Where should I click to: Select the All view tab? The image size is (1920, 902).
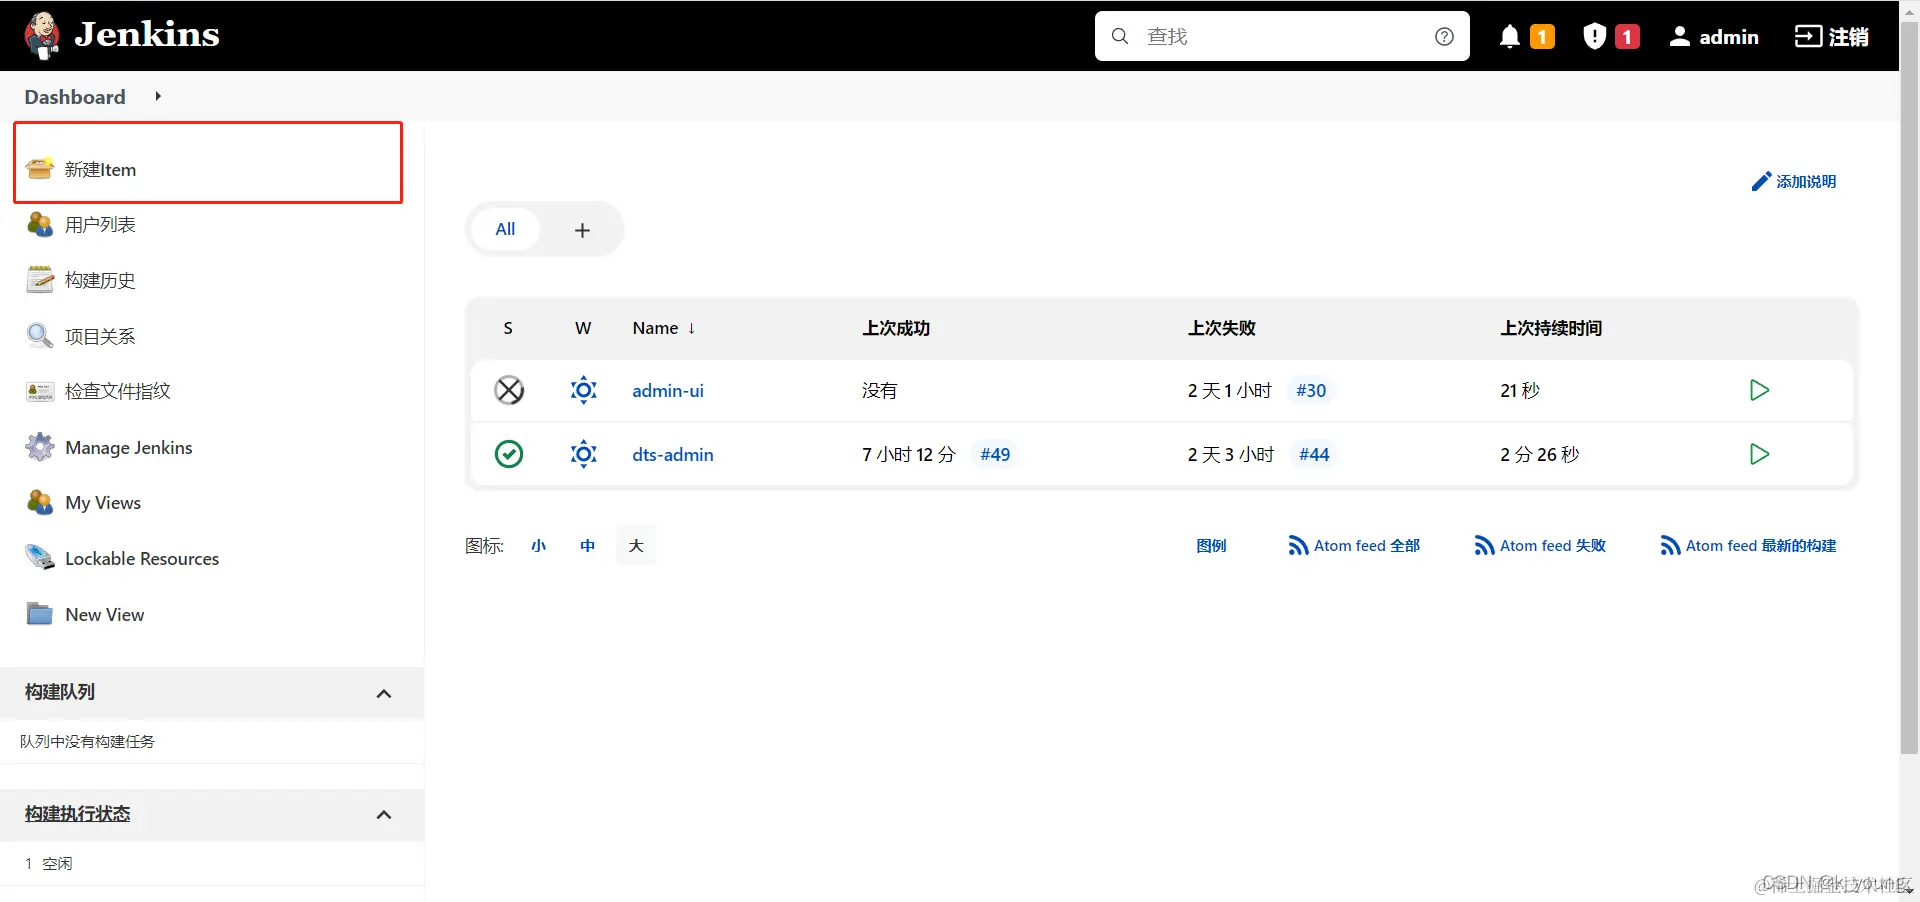tap(506, 229)
